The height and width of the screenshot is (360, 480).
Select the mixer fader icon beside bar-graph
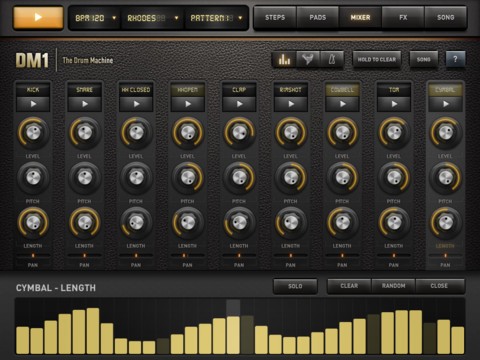click(x=308, y=60)
